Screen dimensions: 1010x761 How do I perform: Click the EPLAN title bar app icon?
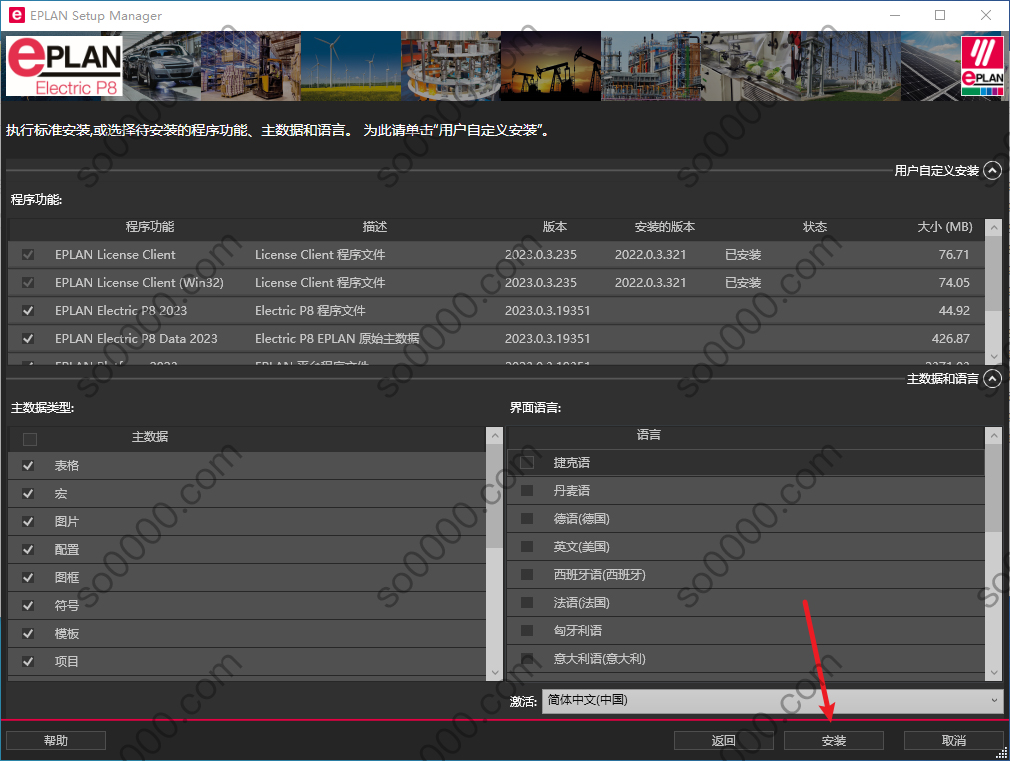point(16,15)
